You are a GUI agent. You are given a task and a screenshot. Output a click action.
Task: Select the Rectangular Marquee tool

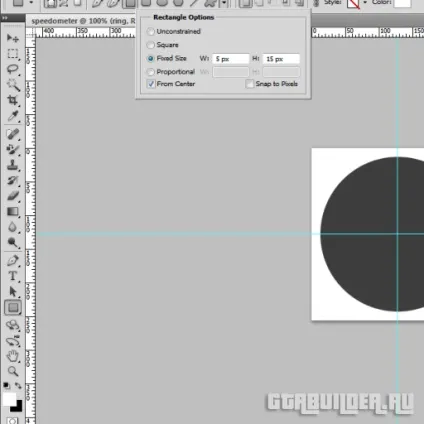[13, 54]
